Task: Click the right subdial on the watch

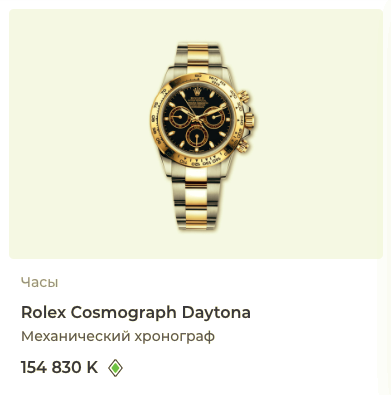Action: (x=214, y=117)
